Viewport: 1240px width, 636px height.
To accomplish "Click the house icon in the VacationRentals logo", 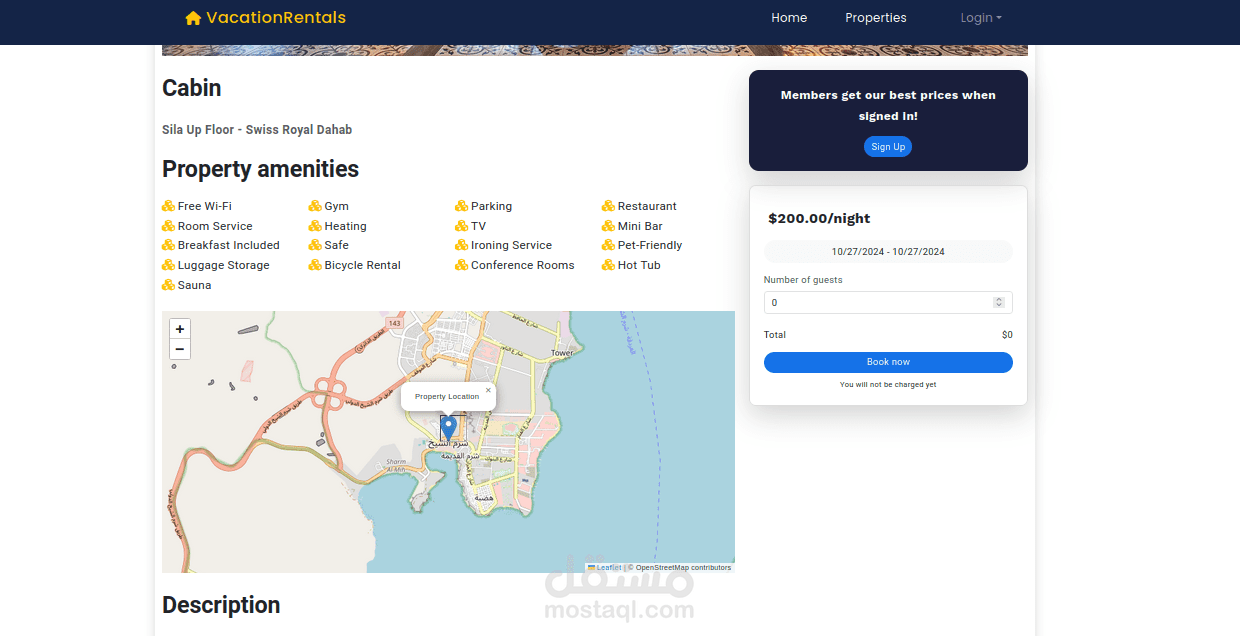I will (193, 18).
